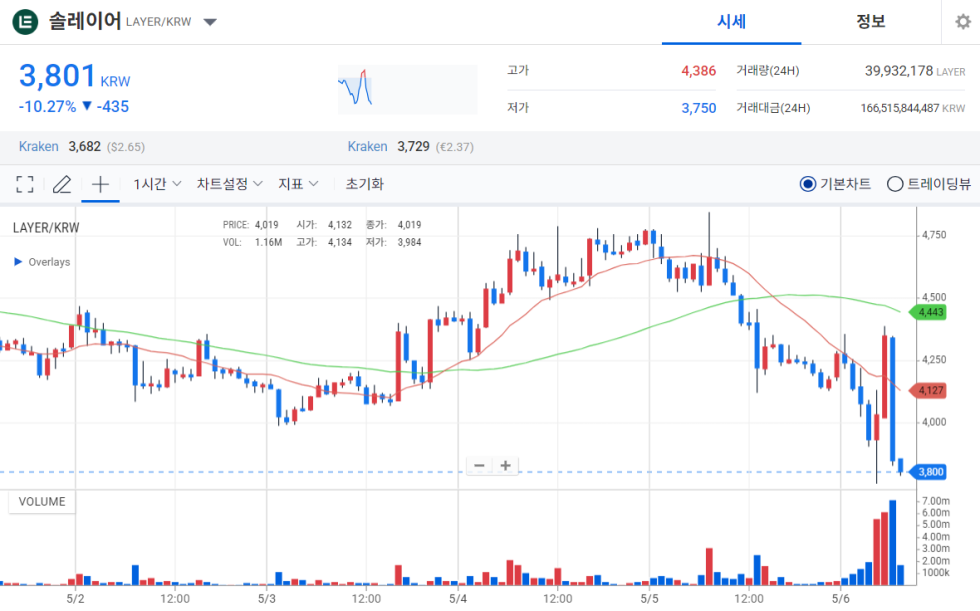
Task: Select the 트레이딩뷰 radio button
Action: [895, 184]
